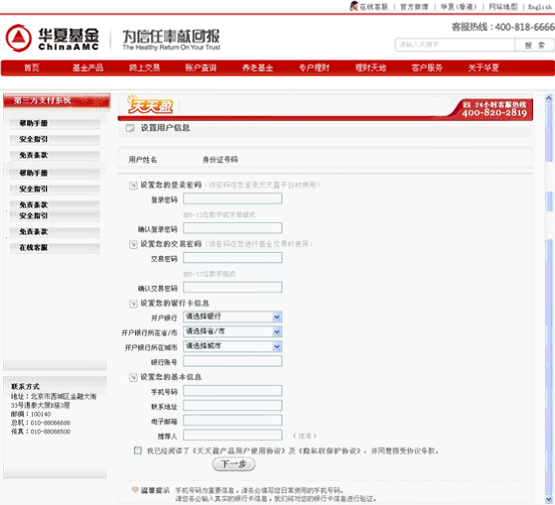Click the 天天盈 logo

pyautogui.click(x=150, y=105)
